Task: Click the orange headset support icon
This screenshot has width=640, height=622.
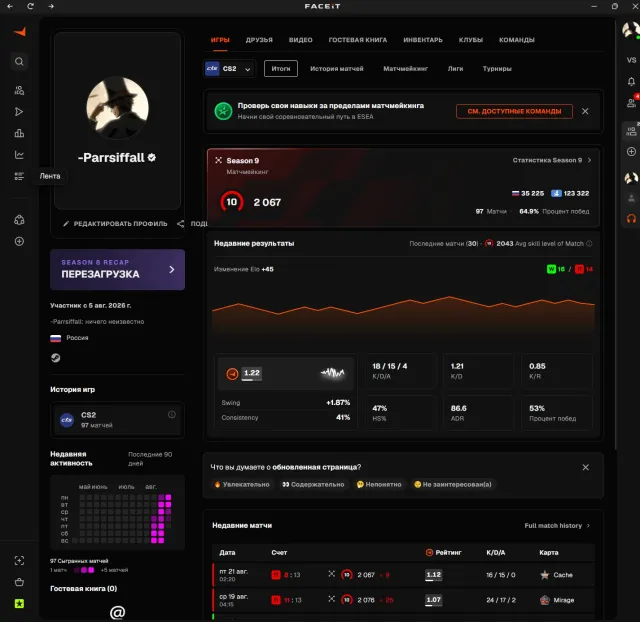Action: [631, 218]
